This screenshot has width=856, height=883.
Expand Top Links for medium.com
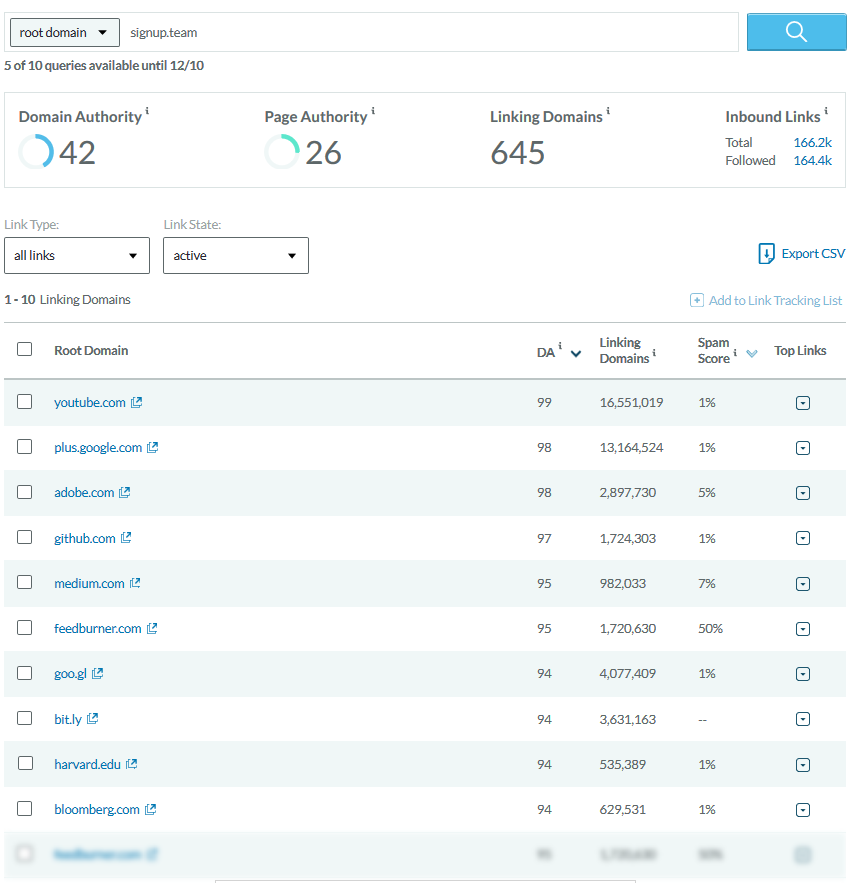pos(803,584)
